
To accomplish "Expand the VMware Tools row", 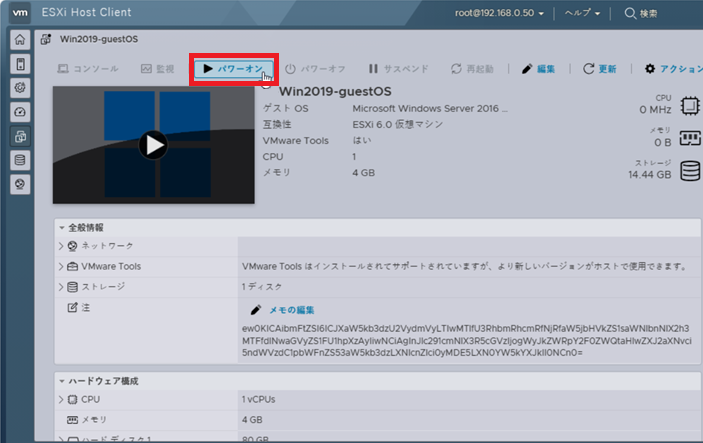I will [x=61, y=267].
